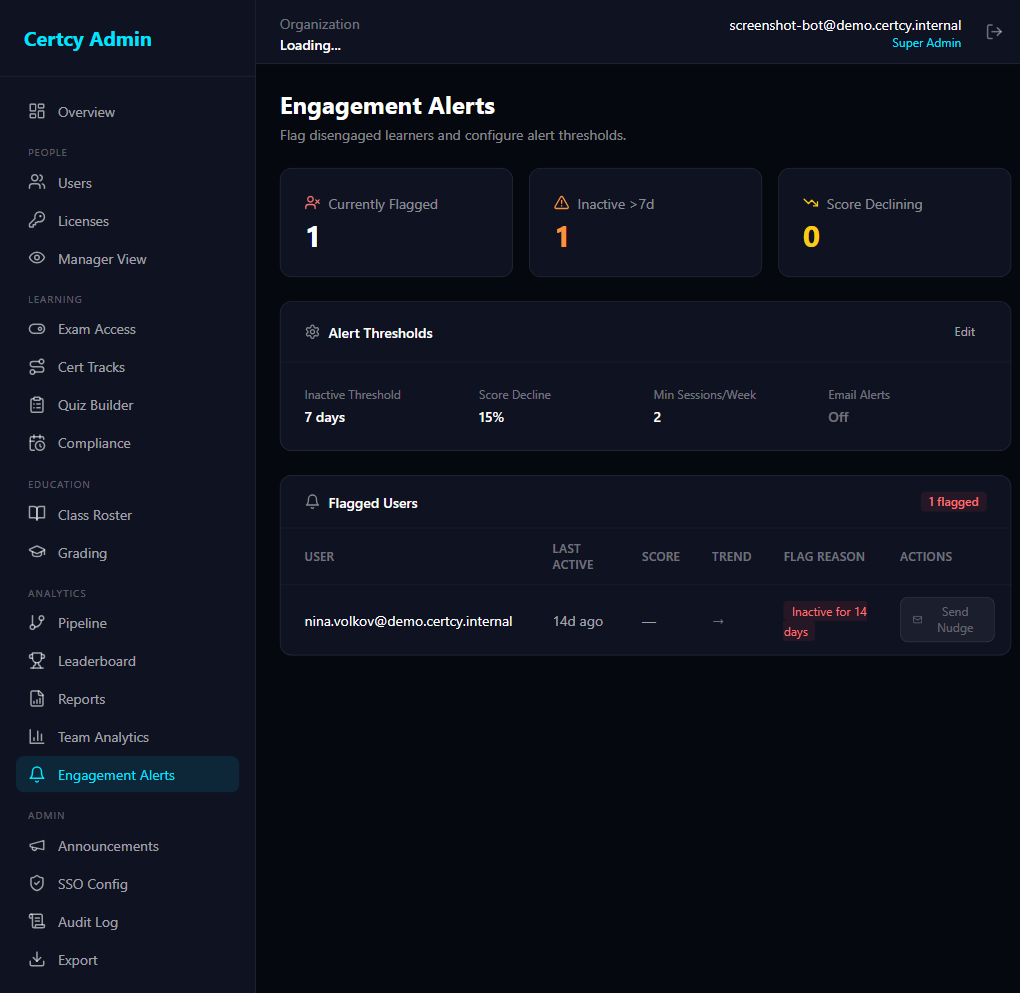Click the Cert Tracks route icon
The height and width of the screenshot is (993, 1020).
37,366
